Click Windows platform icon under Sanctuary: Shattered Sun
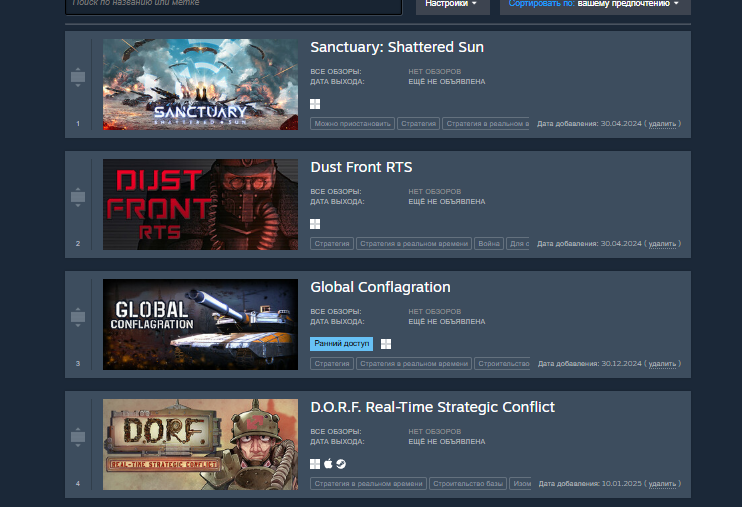 pyautogui.click(x=315, y=104)
